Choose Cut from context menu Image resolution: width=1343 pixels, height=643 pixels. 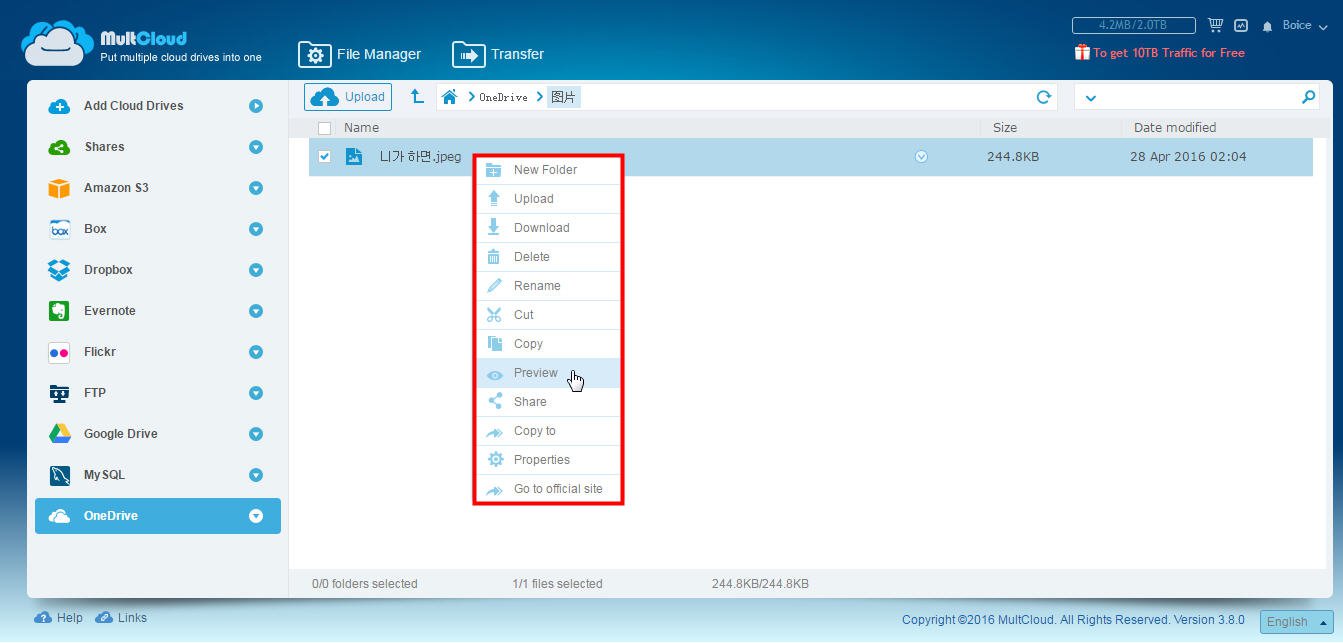[548, 315]
